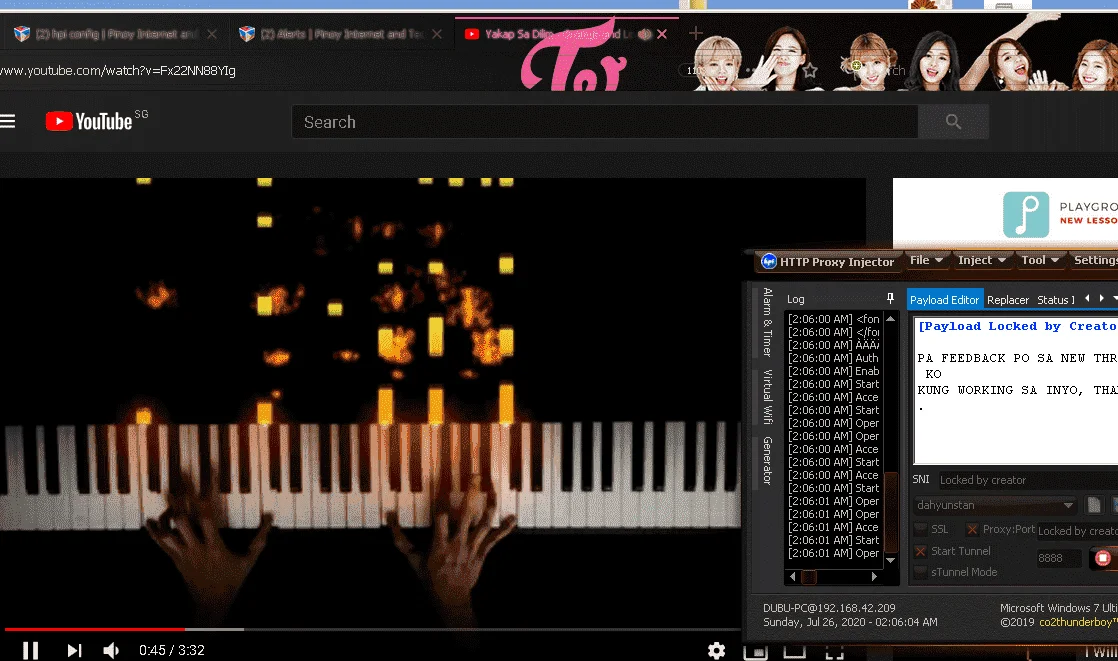The height and width of the screenshot is (661, 1118).
Task: Enable sTunnel Mode checkbox
Action: pyautogui.click(x=920, y=572)
